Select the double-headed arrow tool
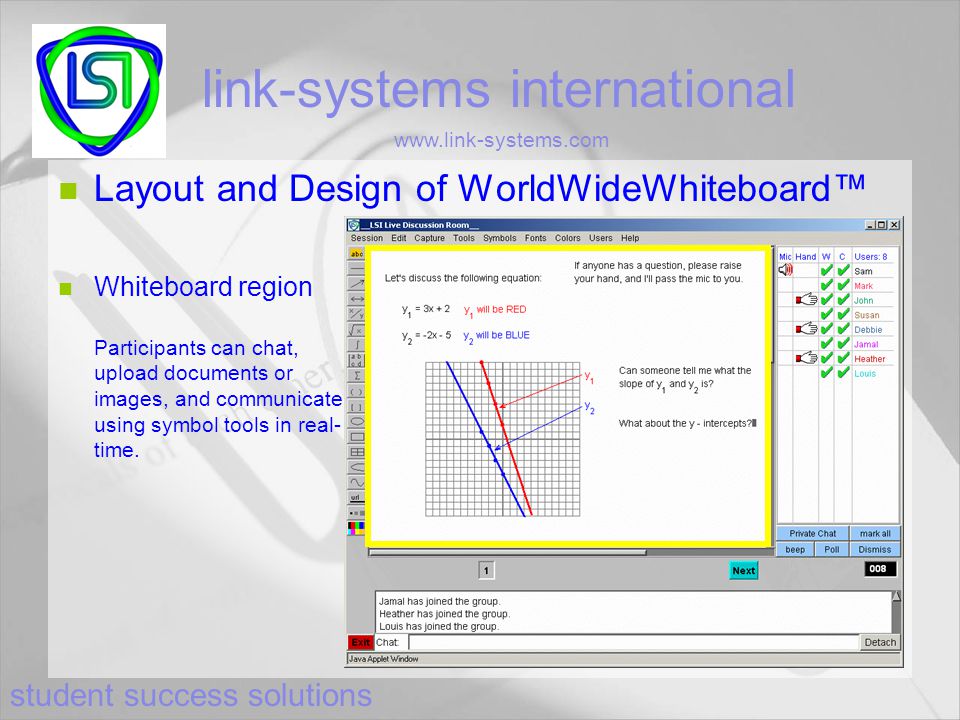The image size is (960, 720). tap(356, 299)
